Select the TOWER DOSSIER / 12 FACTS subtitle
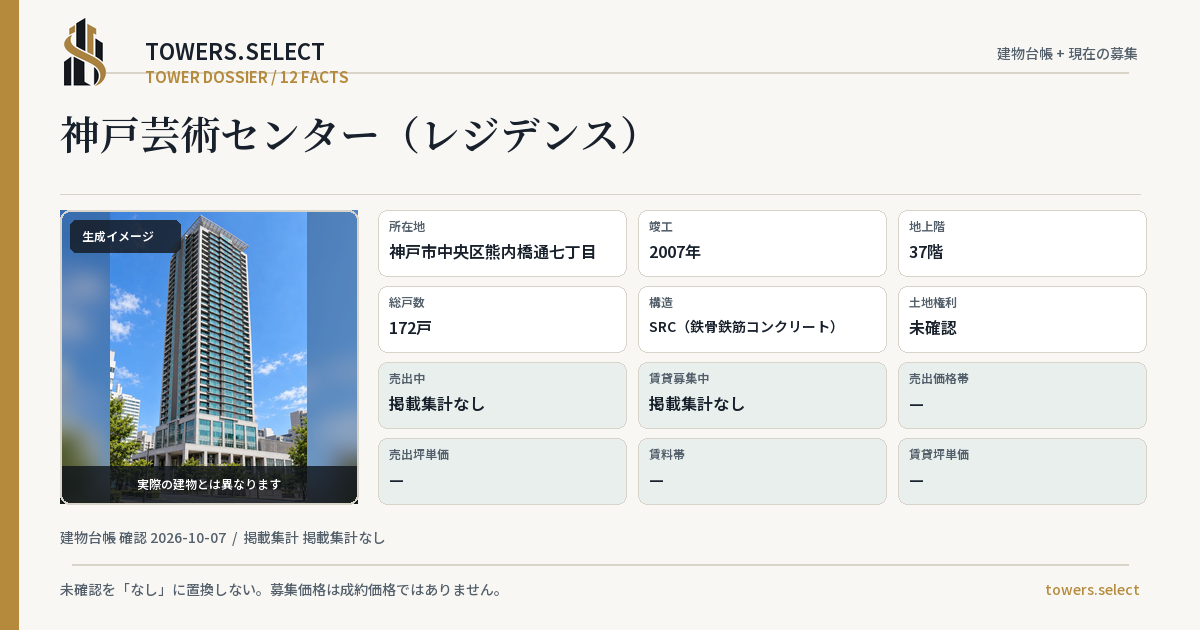1200x630 pixels. click(247, 77)
